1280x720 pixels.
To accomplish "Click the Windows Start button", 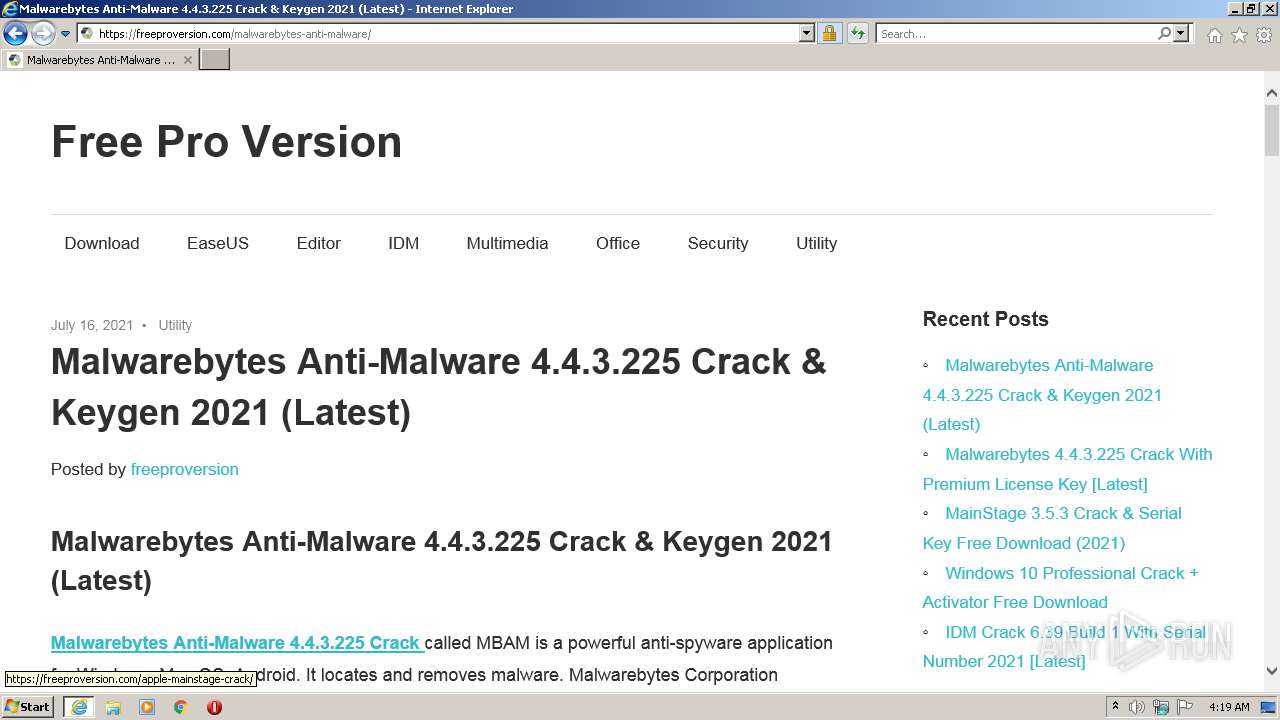I will pyautogui.click(x=27, y=707).
